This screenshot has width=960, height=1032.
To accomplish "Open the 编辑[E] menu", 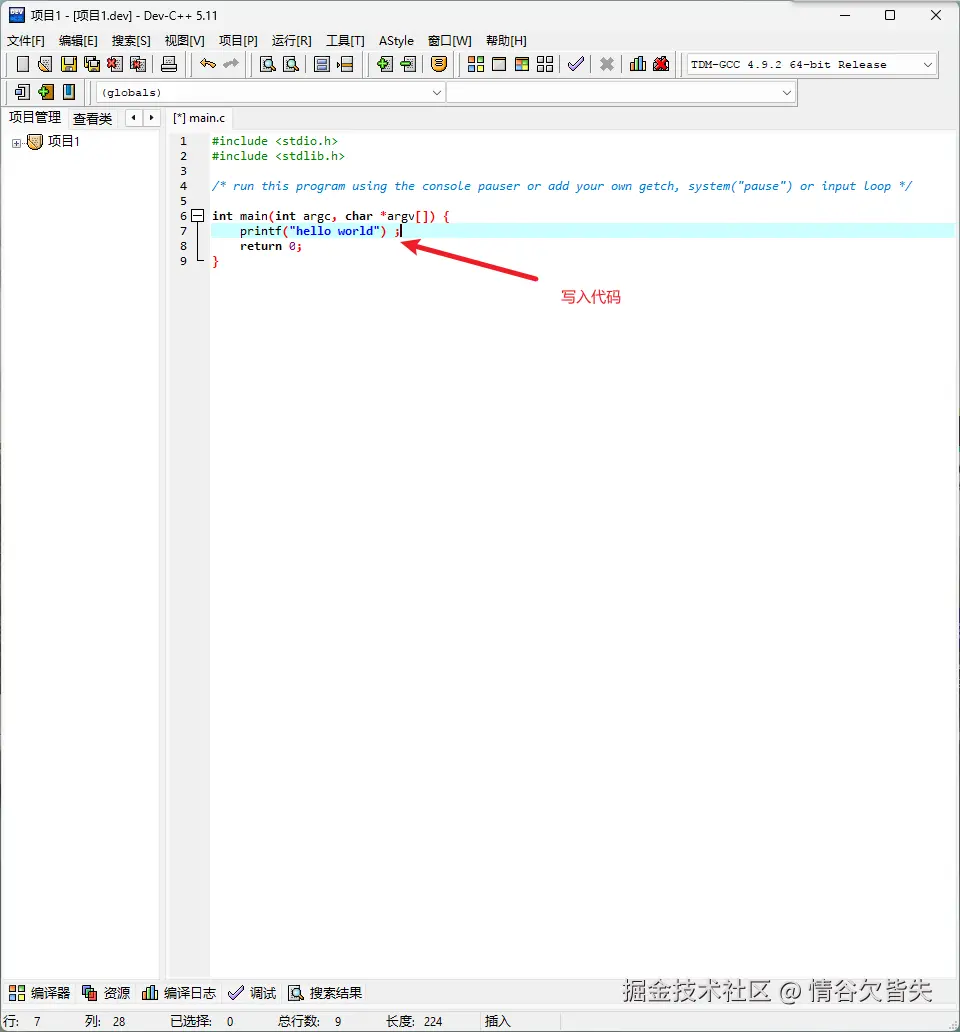I will coord(78,41).
